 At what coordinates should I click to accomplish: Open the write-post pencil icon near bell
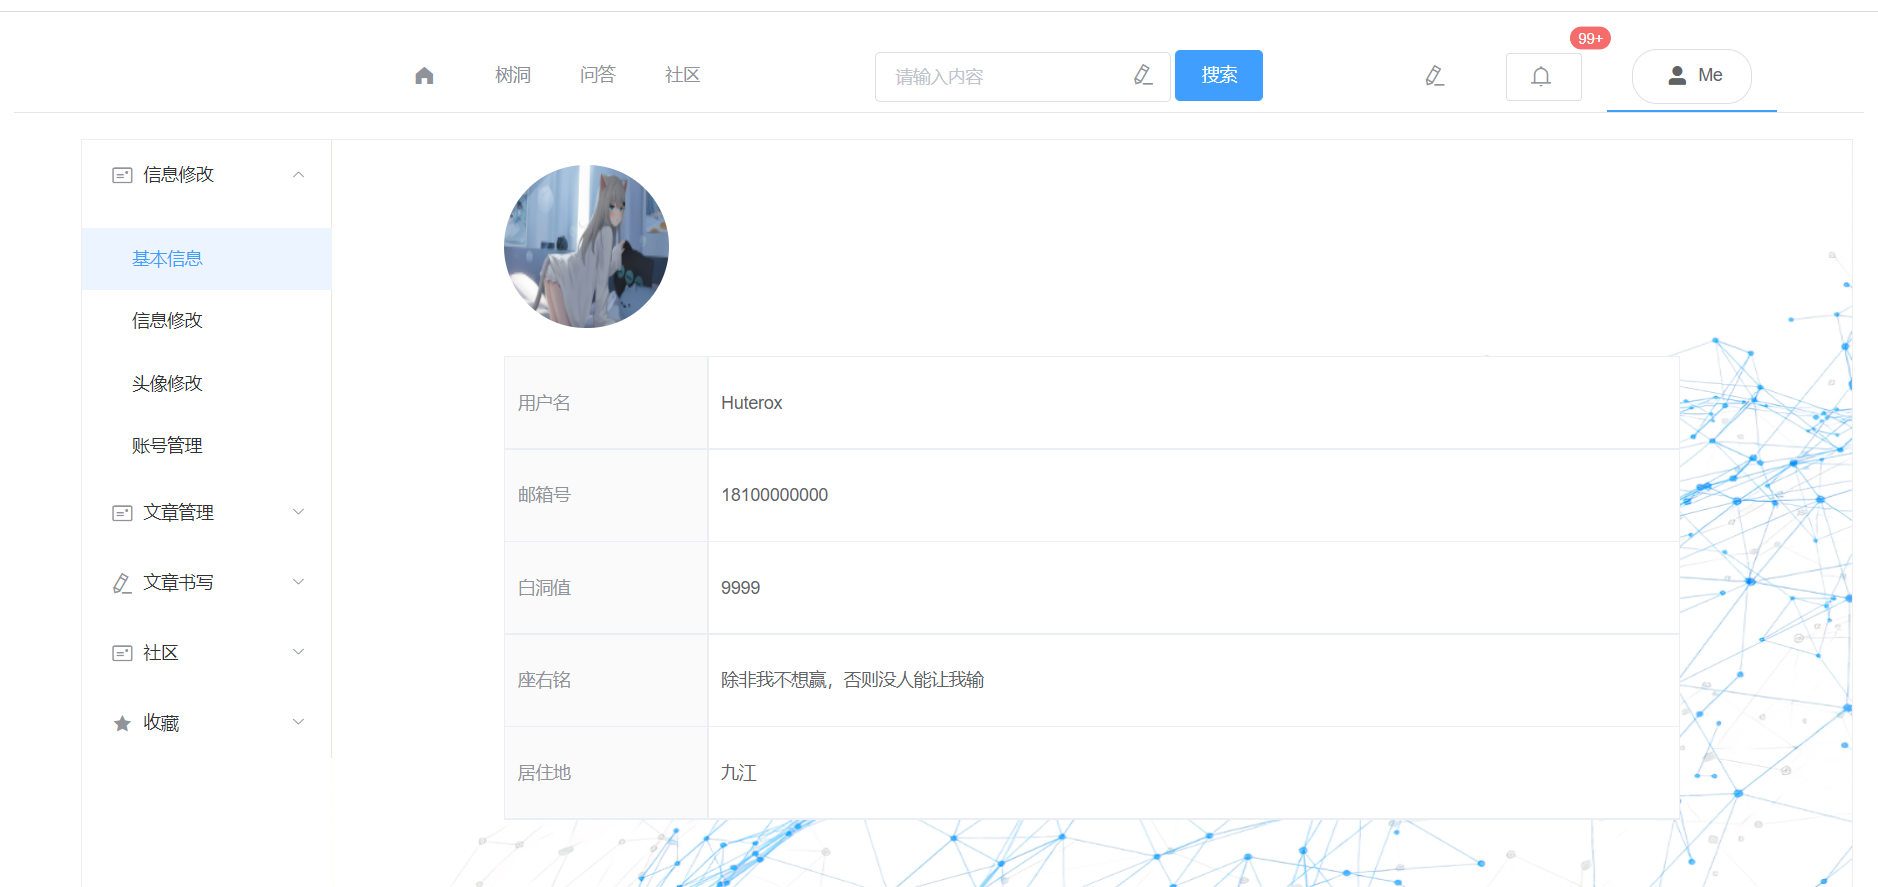point(1434,76)
